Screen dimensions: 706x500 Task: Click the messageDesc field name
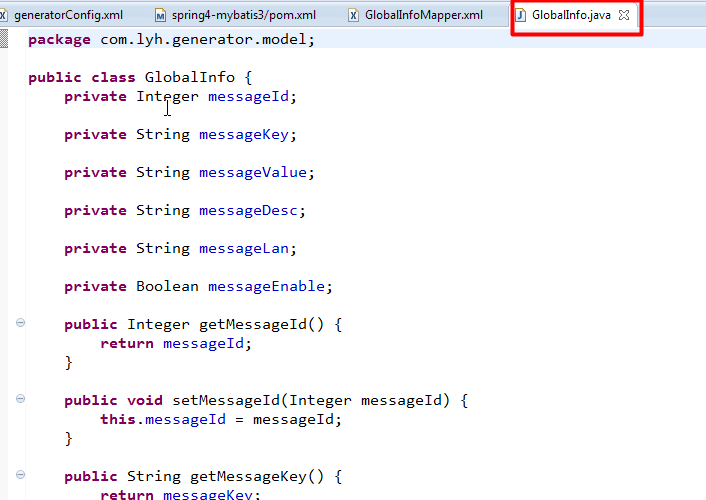pyautogui.click(x=248, y=210)
